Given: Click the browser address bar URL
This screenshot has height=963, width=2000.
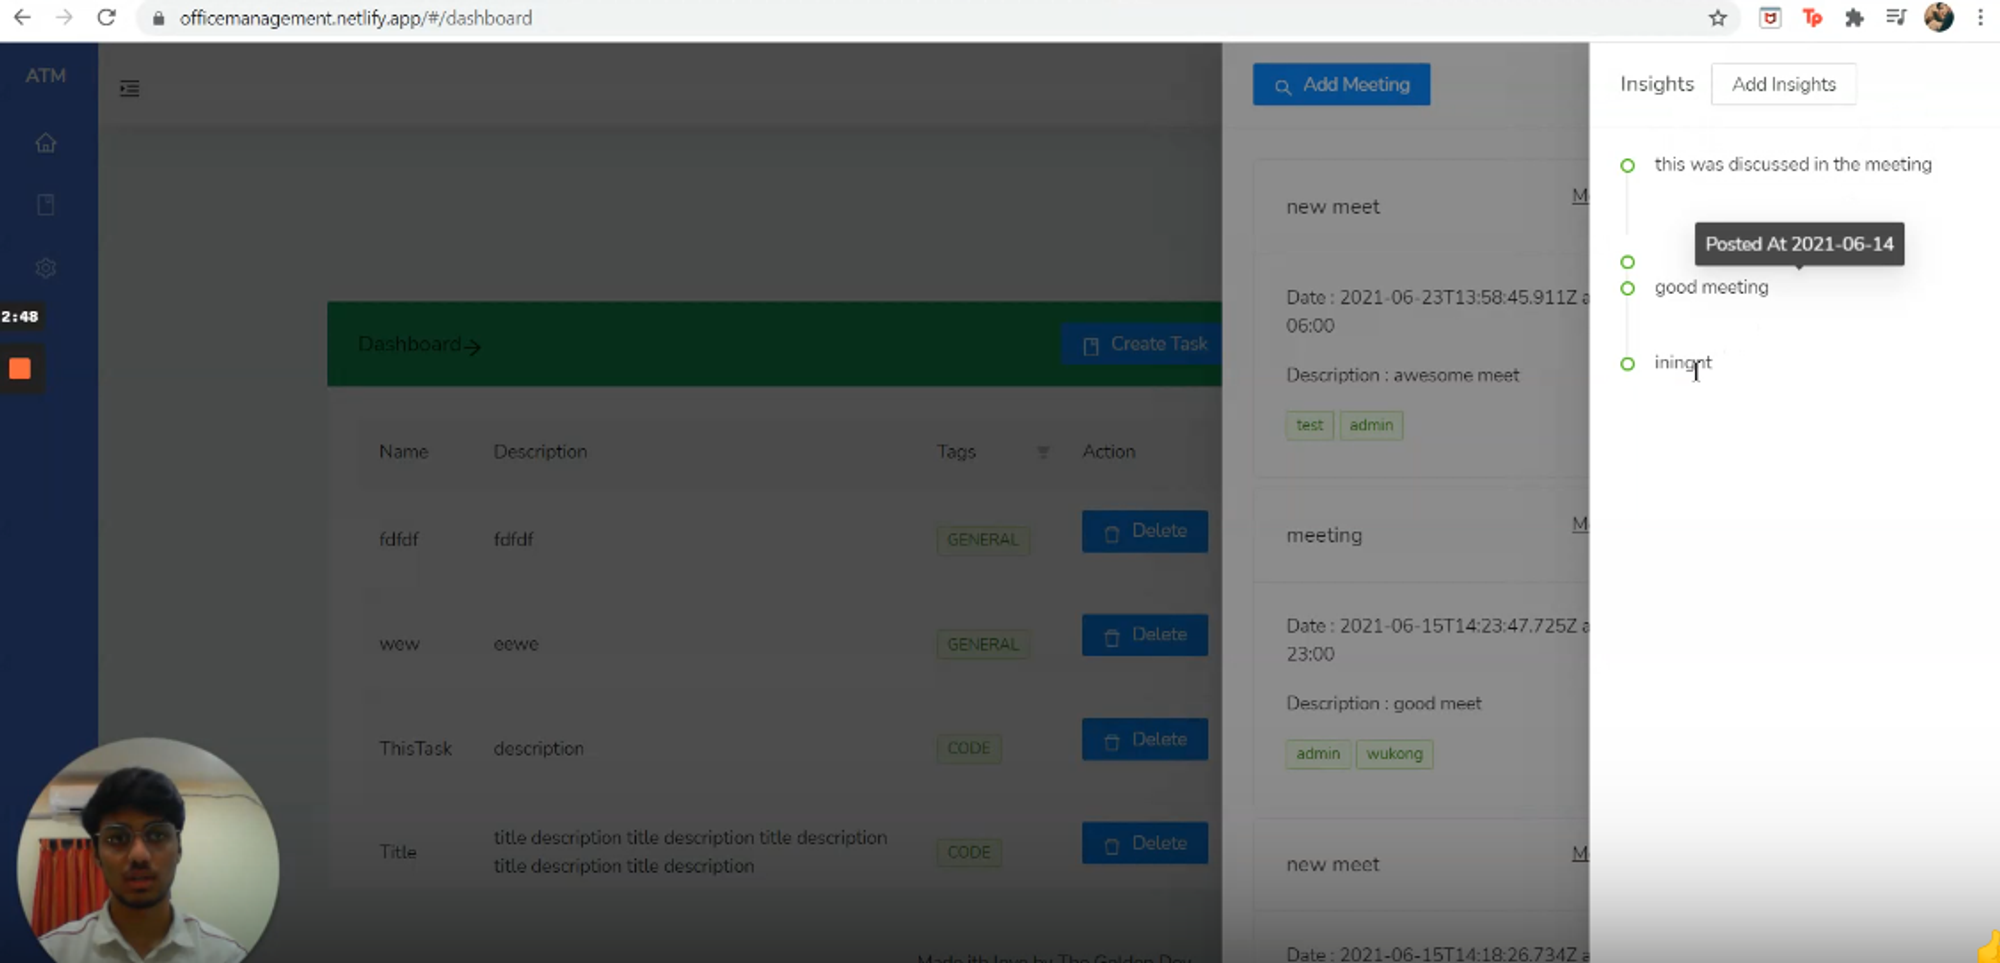Looking at the screenshot, I should pyautogui.click(x=356, y=18).
